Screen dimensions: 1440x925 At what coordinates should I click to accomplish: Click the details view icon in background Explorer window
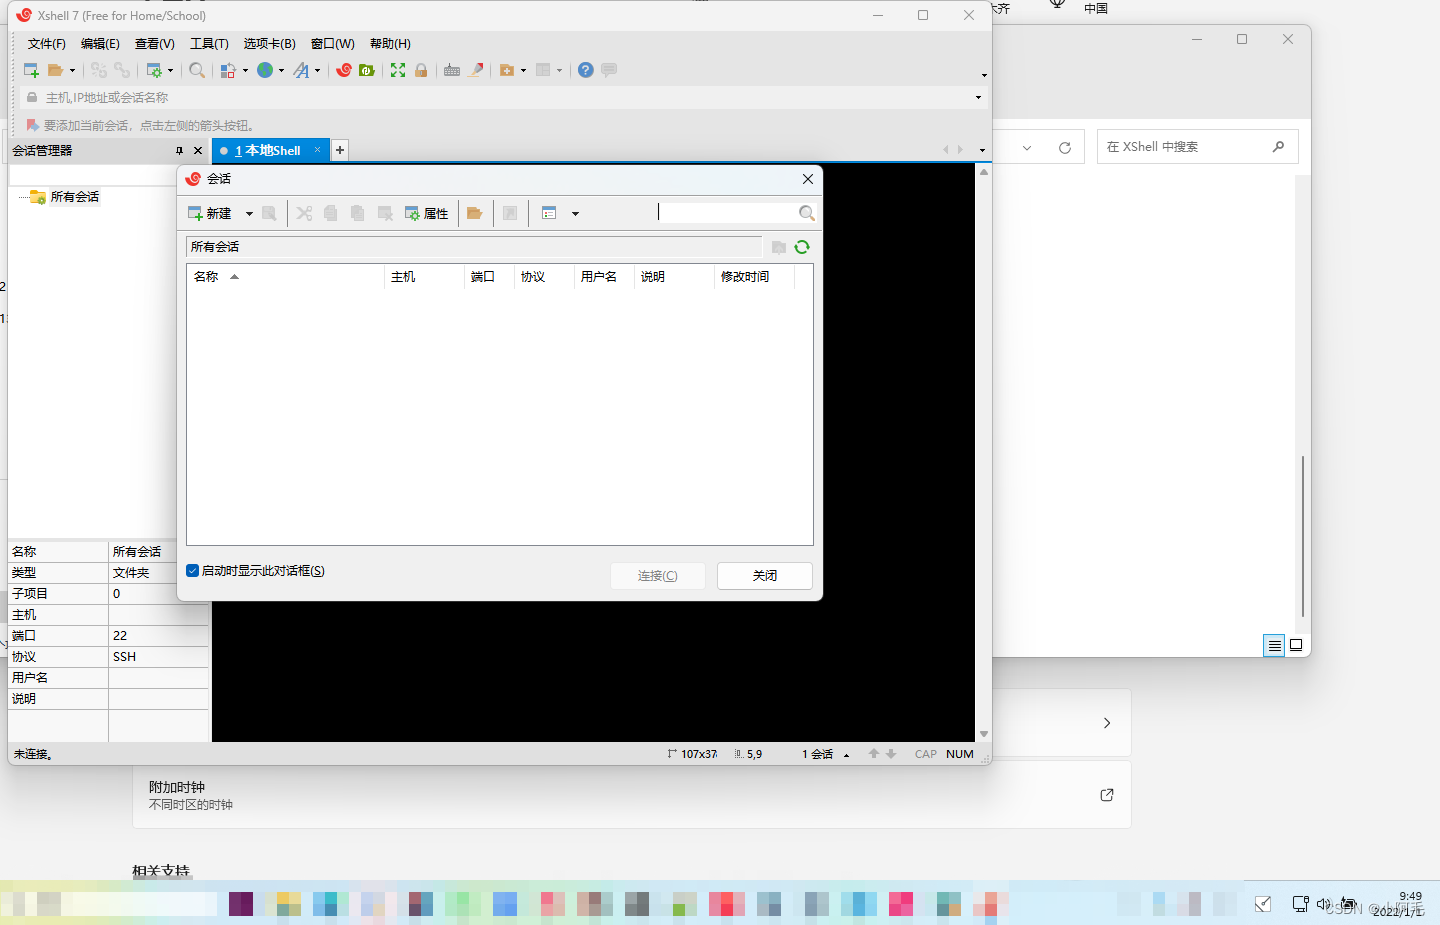pos(1274,645)
